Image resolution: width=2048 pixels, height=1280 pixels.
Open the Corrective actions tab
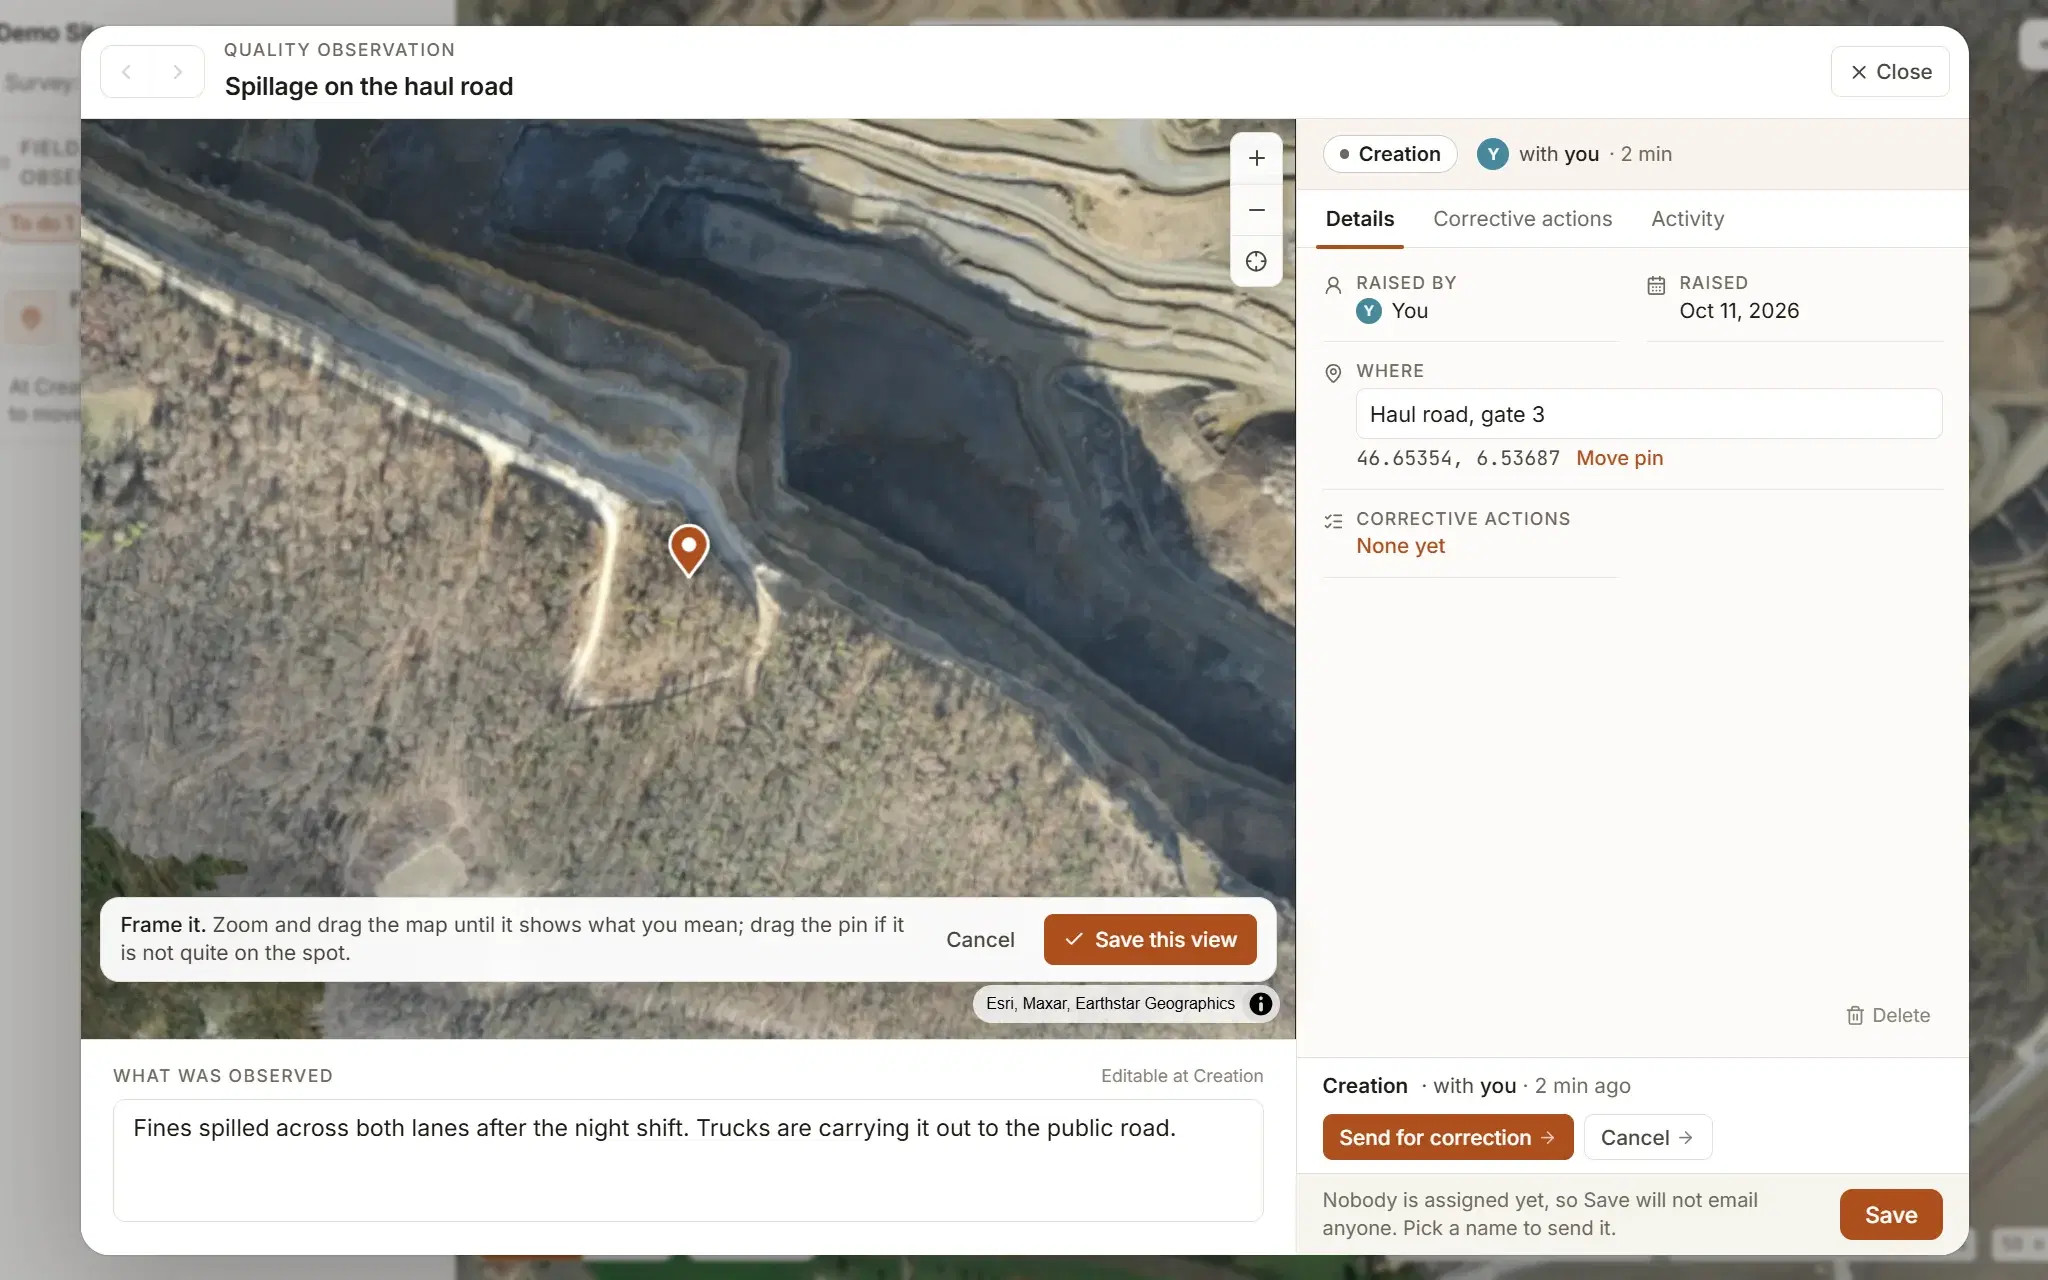pos(1522,219)
